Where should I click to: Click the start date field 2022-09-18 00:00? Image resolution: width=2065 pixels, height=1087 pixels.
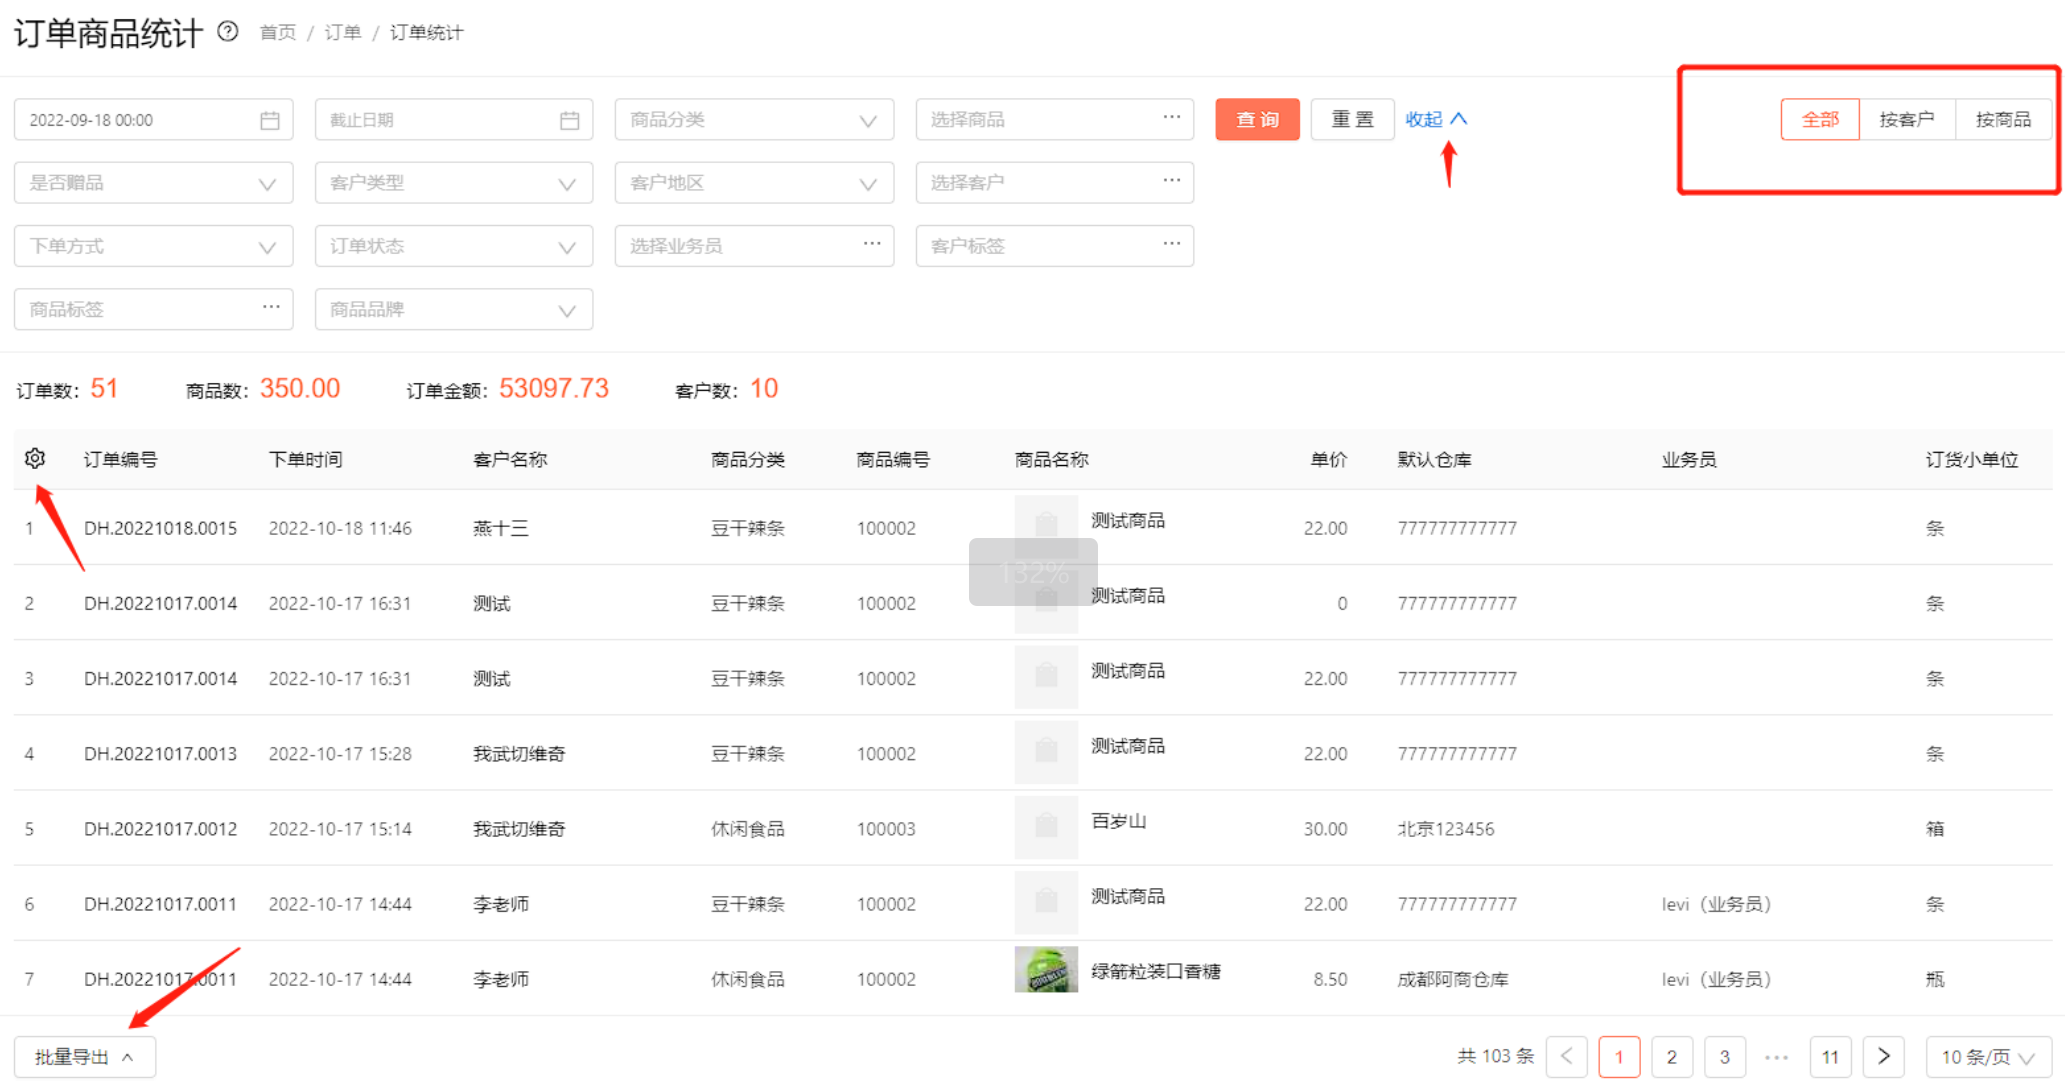click(x=154, y=120)
